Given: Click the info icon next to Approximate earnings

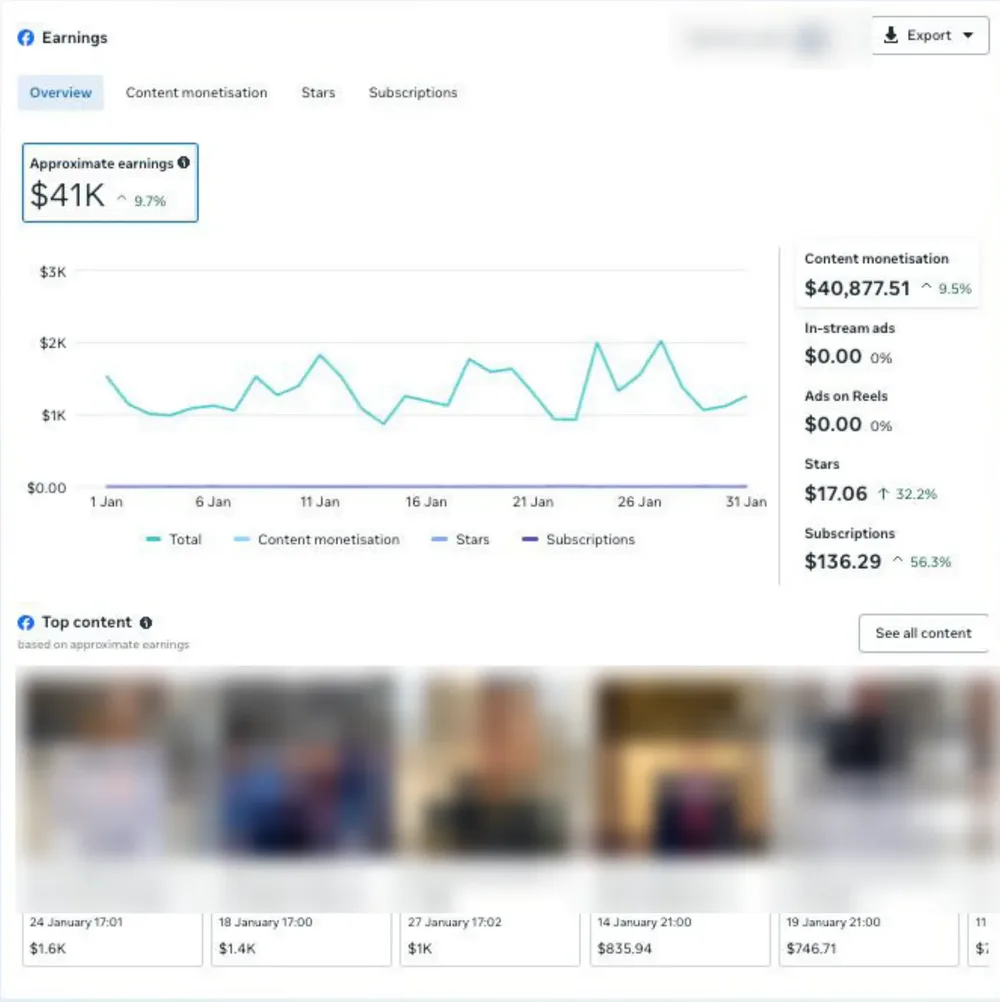Looking at the screenshot, I should pos(184,163).
